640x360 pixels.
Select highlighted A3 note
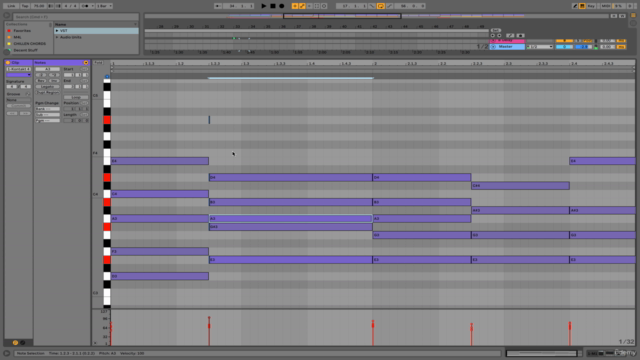291,218
